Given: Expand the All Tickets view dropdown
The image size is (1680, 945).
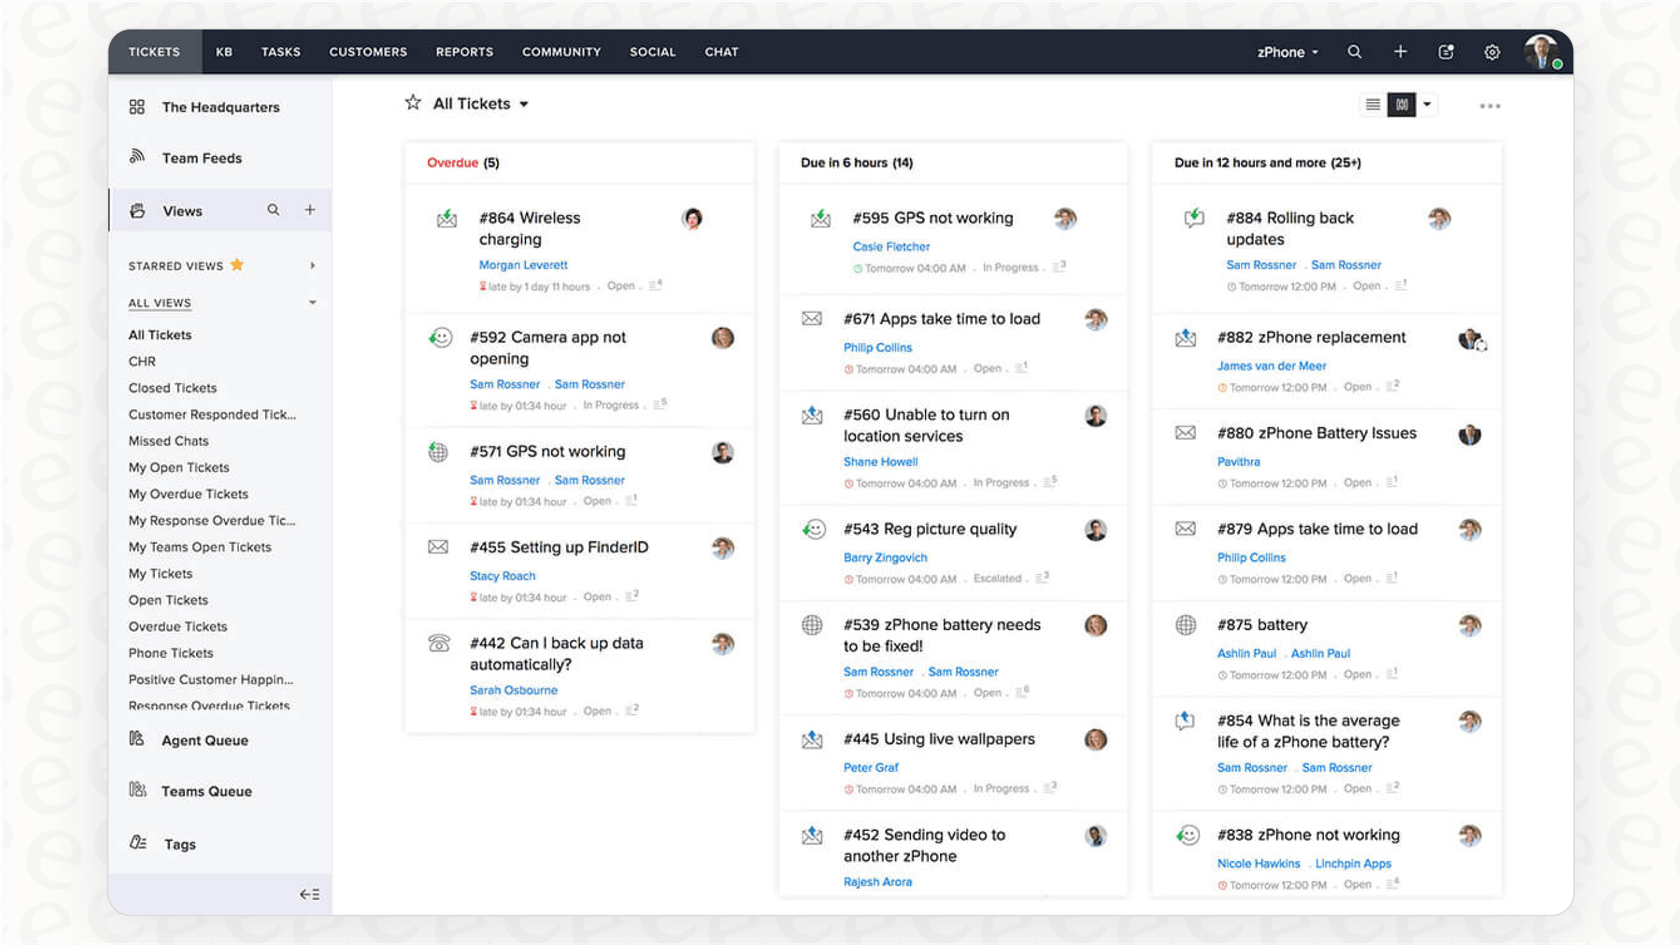Looking at the screenshot, I should [524, 104].
